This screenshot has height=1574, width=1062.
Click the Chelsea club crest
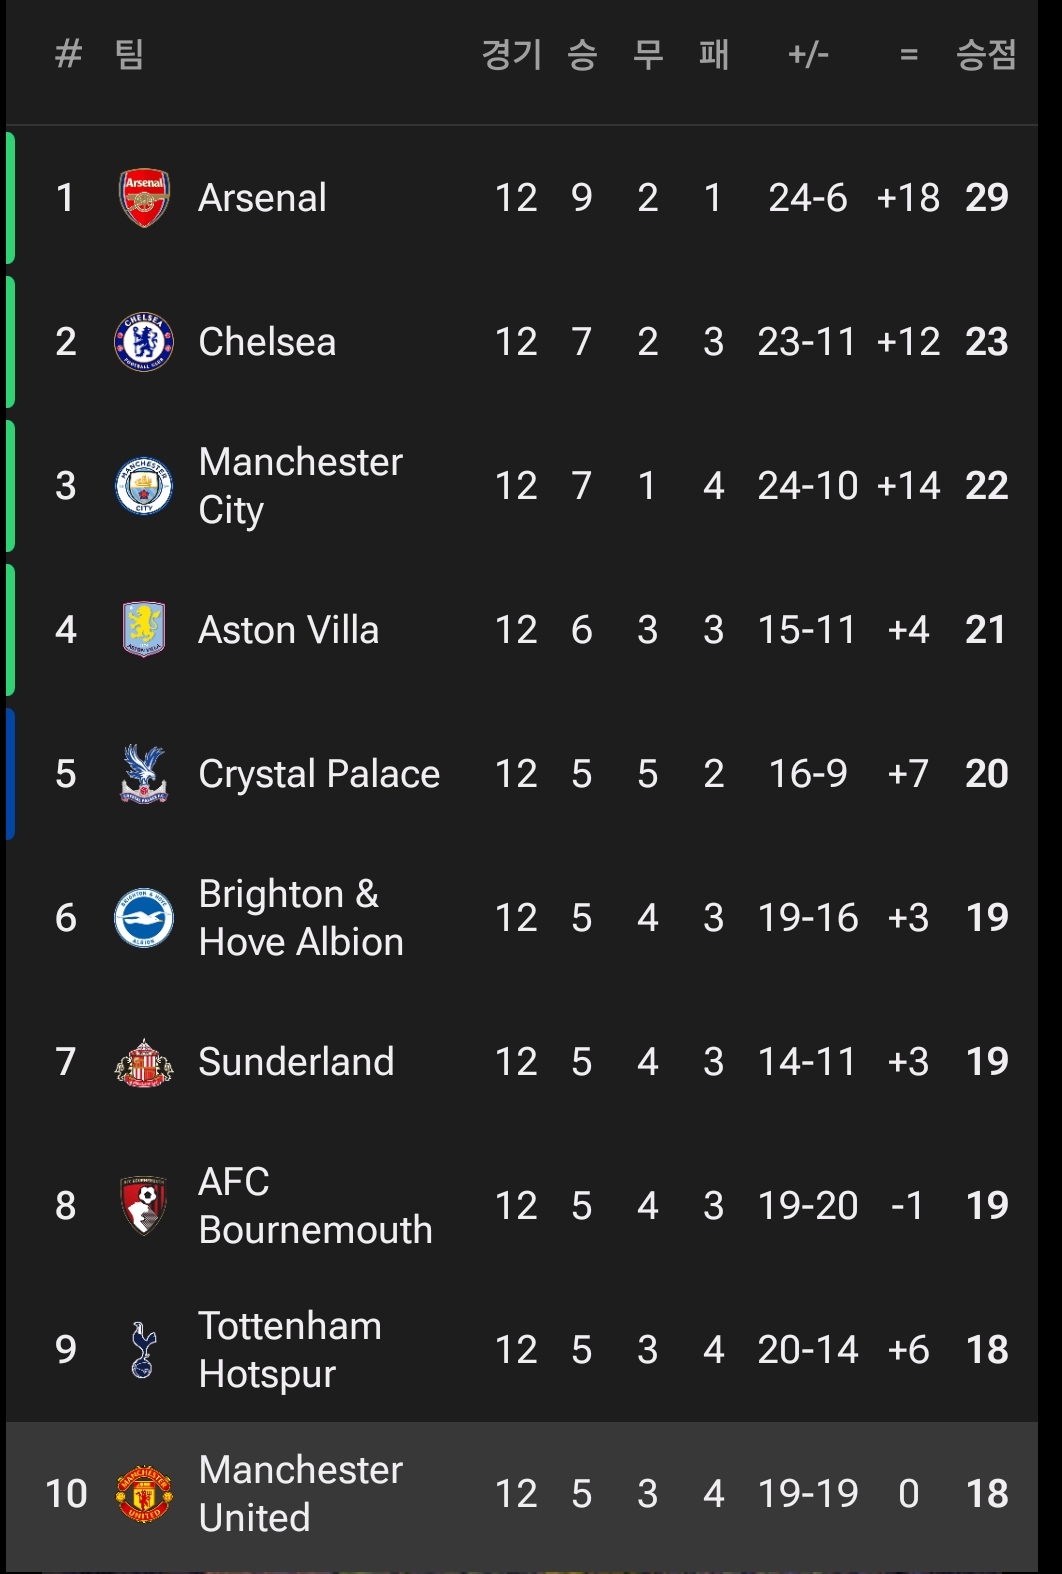[144, 342]
